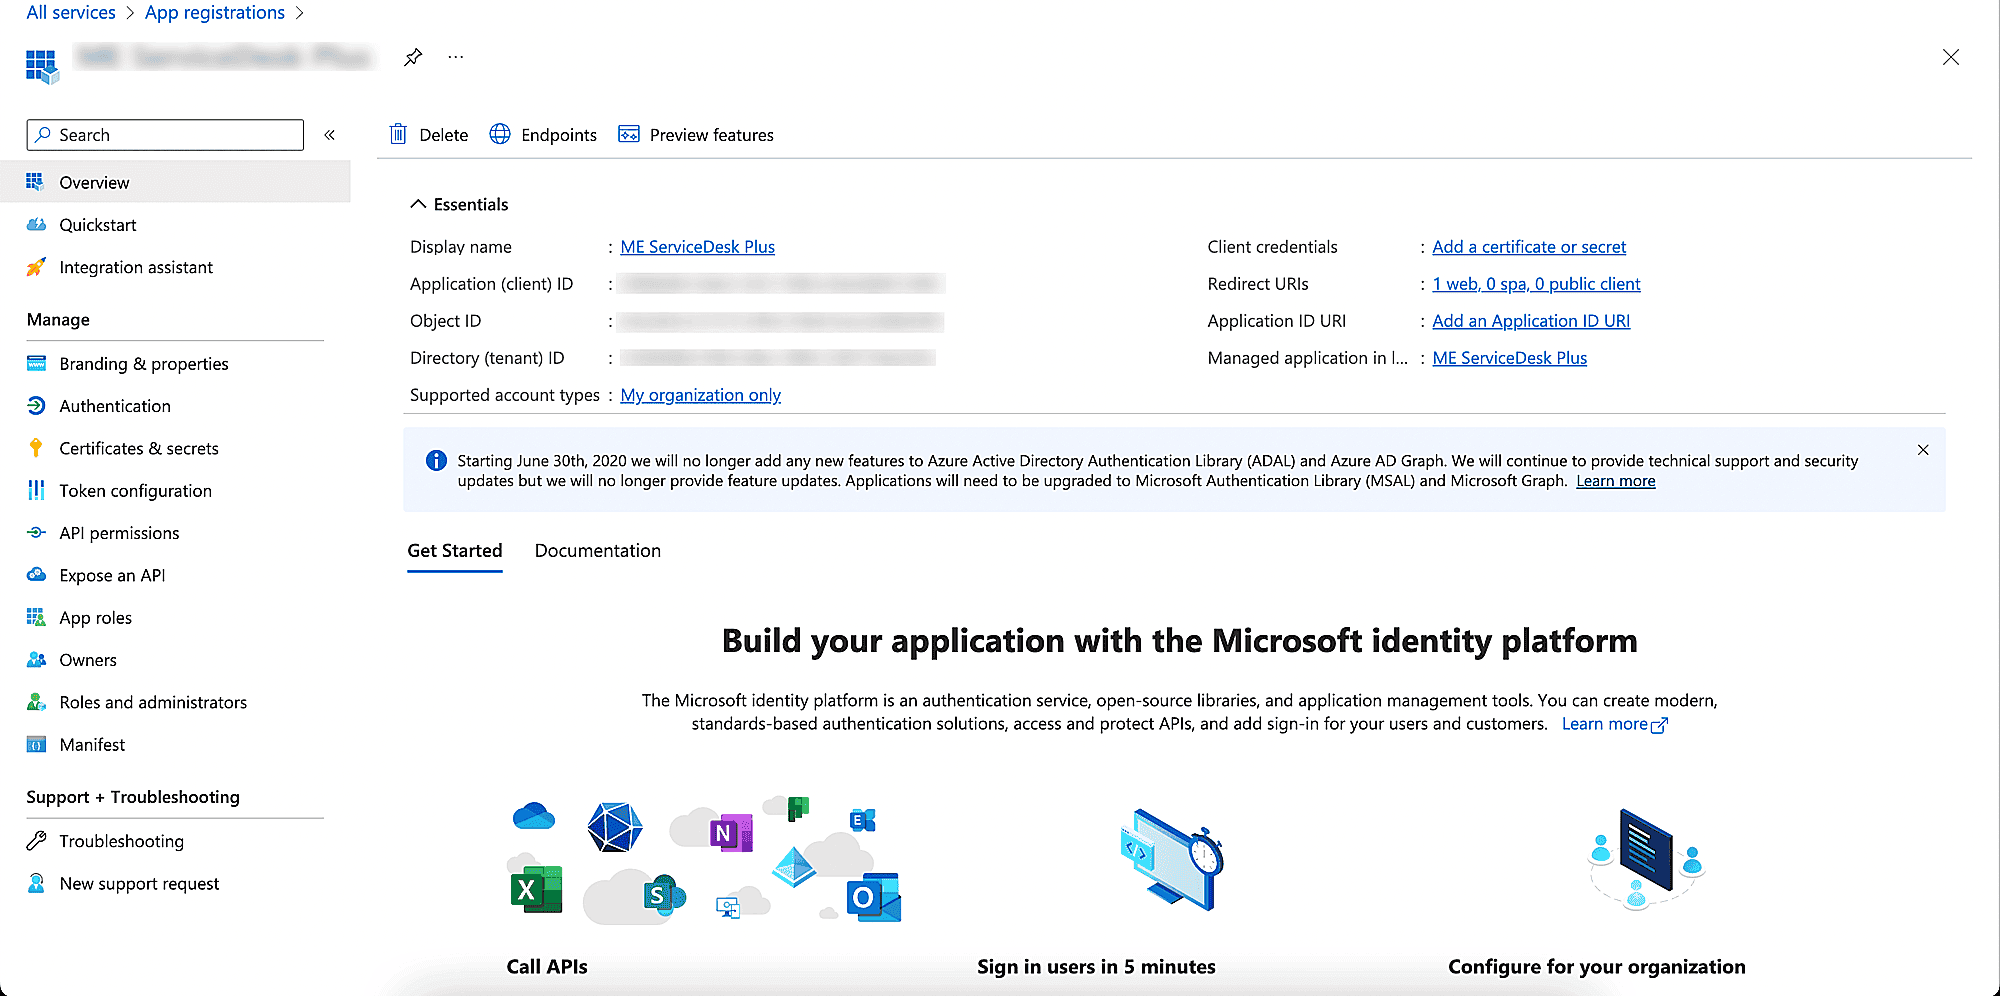The height and width of the screenshot is (996, 2000).
Task: Open the Authentication menu item
Action: (x=115, y=406)
